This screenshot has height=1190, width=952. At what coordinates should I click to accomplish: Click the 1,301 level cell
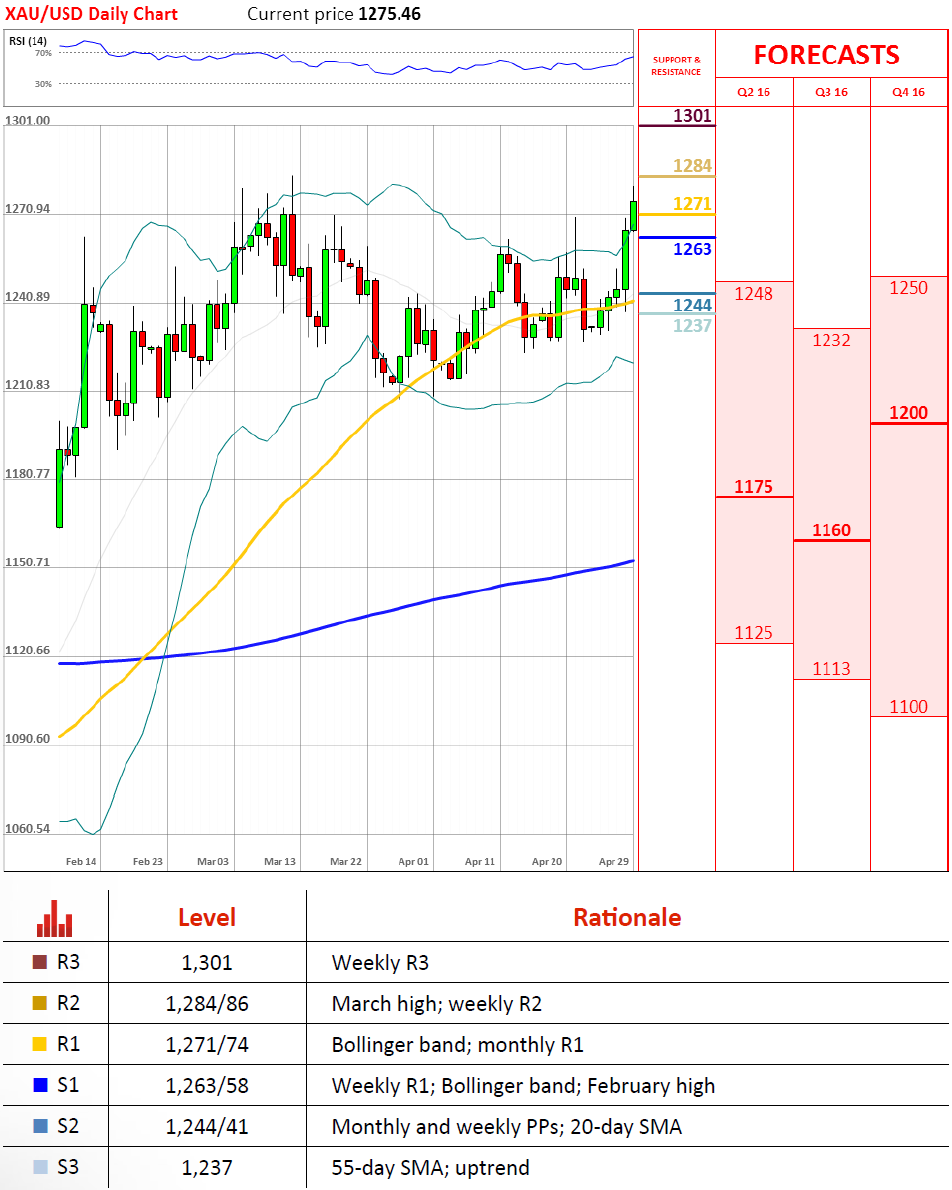[x=207, y=962]
